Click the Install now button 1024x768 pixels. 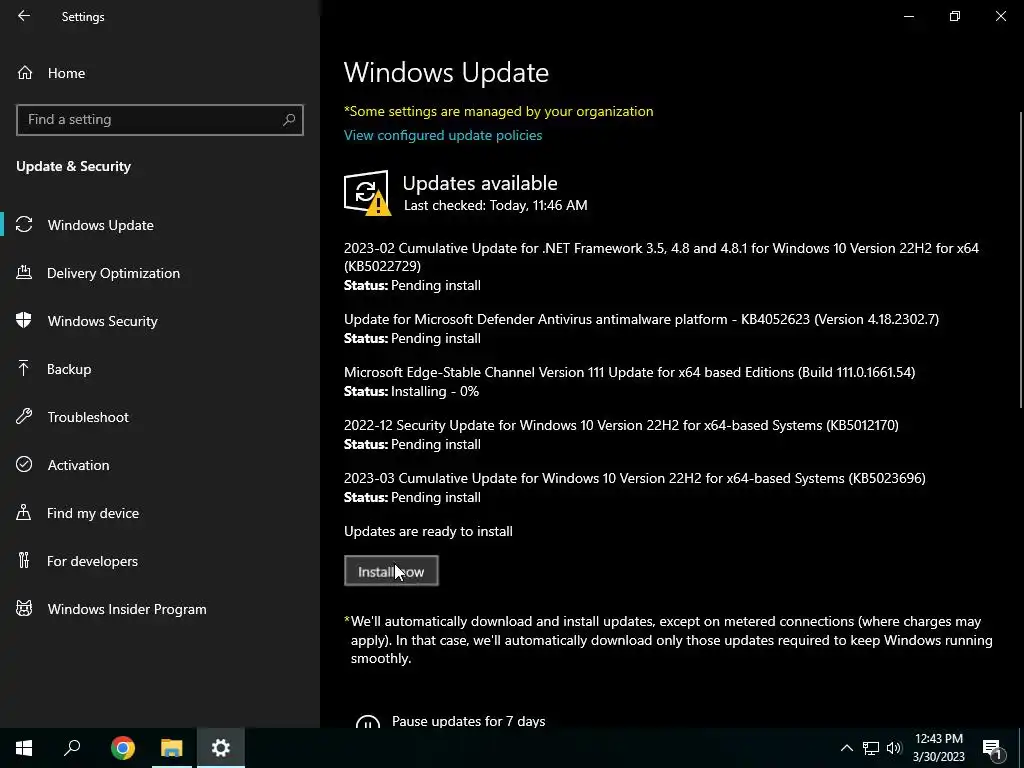(x=391, y=571)
